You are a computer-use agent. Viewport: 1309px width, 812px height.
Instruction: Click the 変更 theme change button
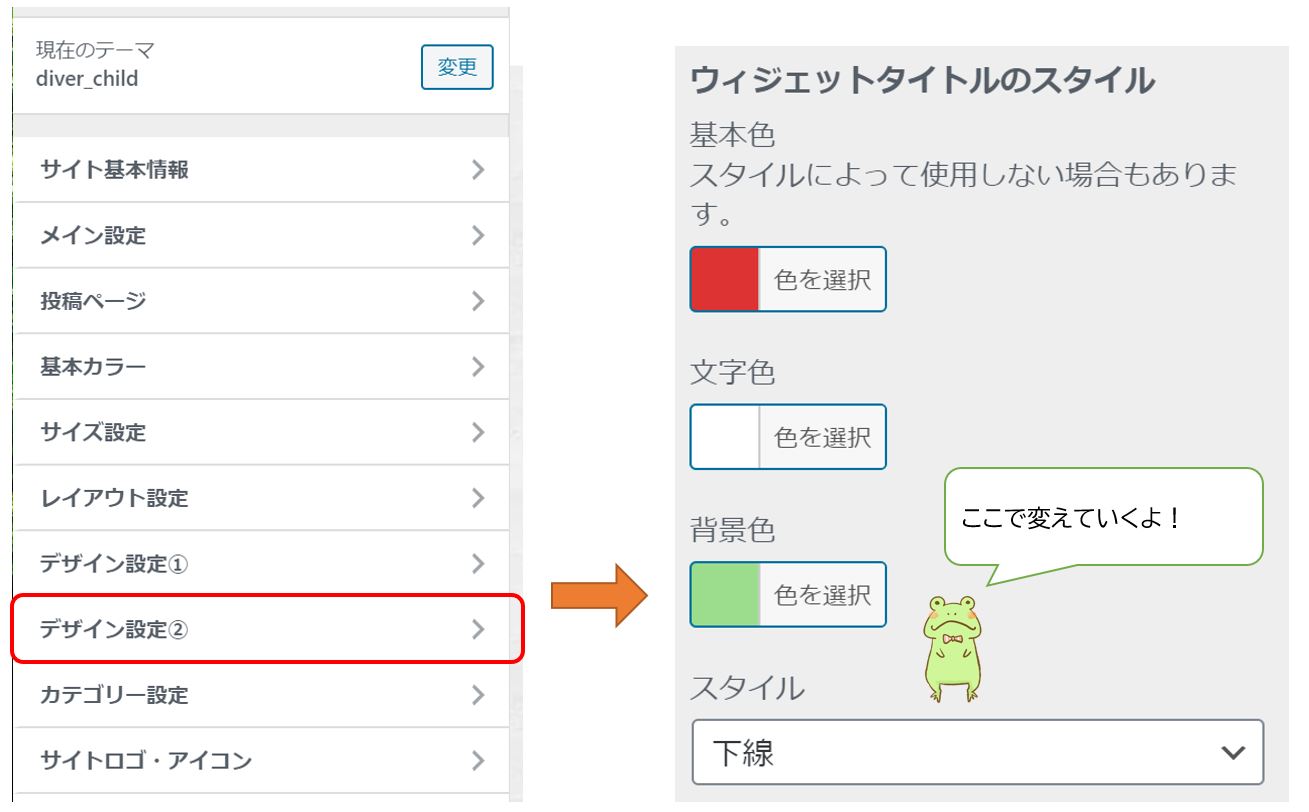click(457, 67)
